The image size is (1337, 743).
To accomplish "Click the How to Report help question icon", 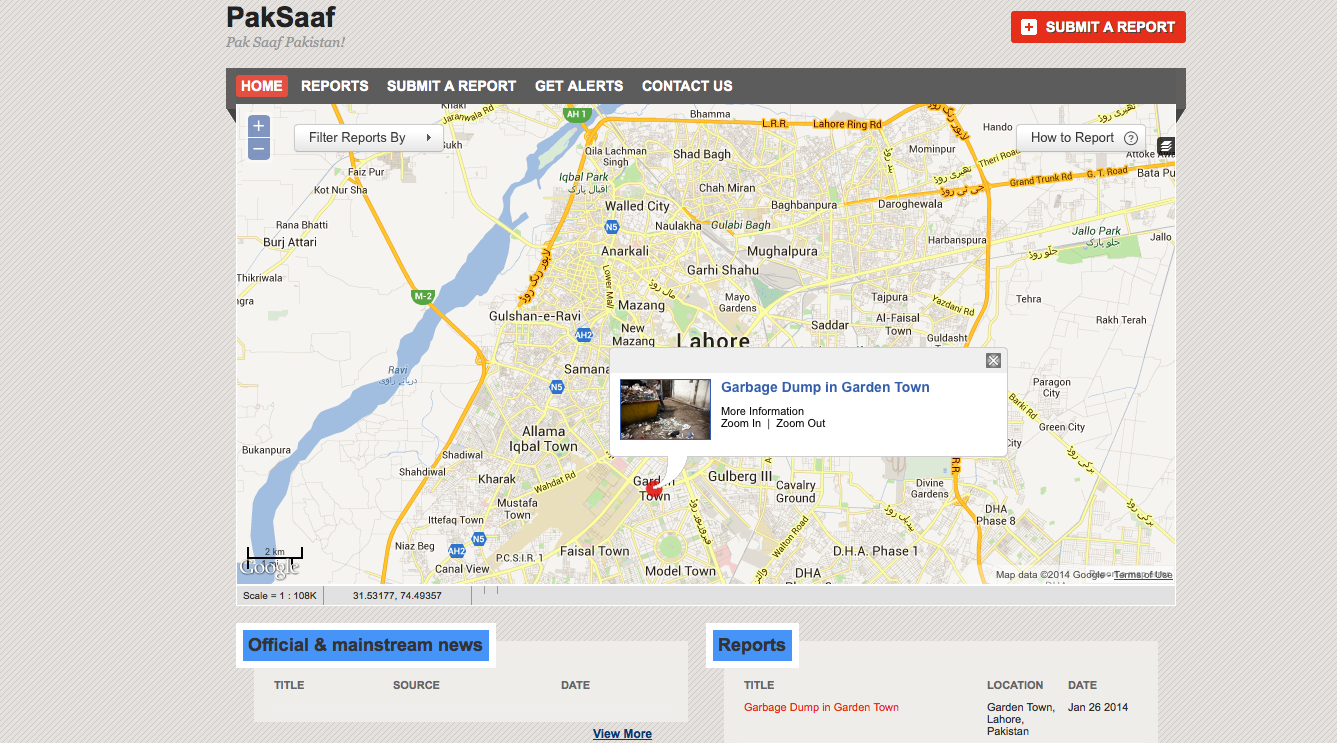I will point(1131,138).
